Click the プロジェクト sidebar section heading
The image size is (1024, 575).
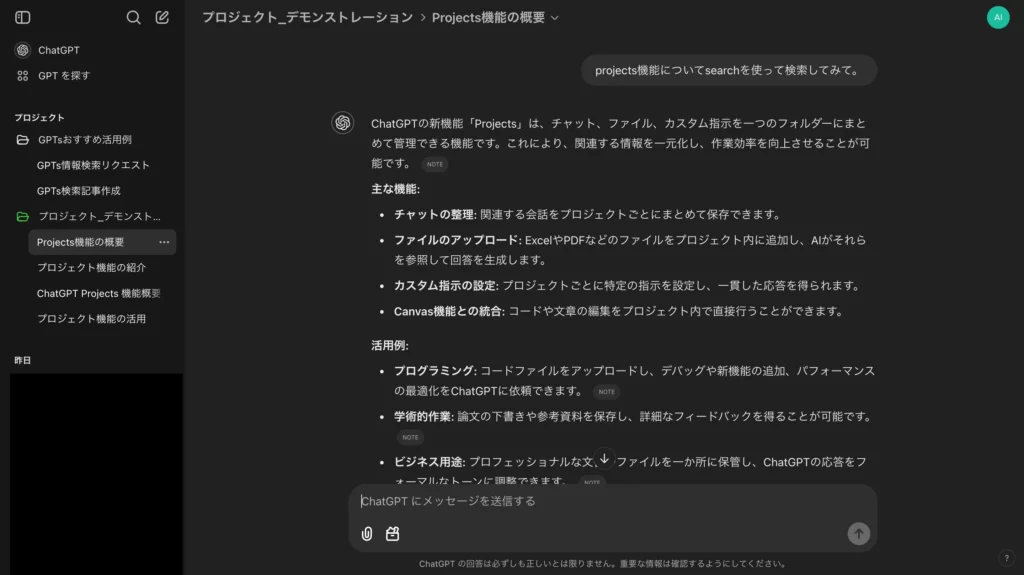point(39,118)
